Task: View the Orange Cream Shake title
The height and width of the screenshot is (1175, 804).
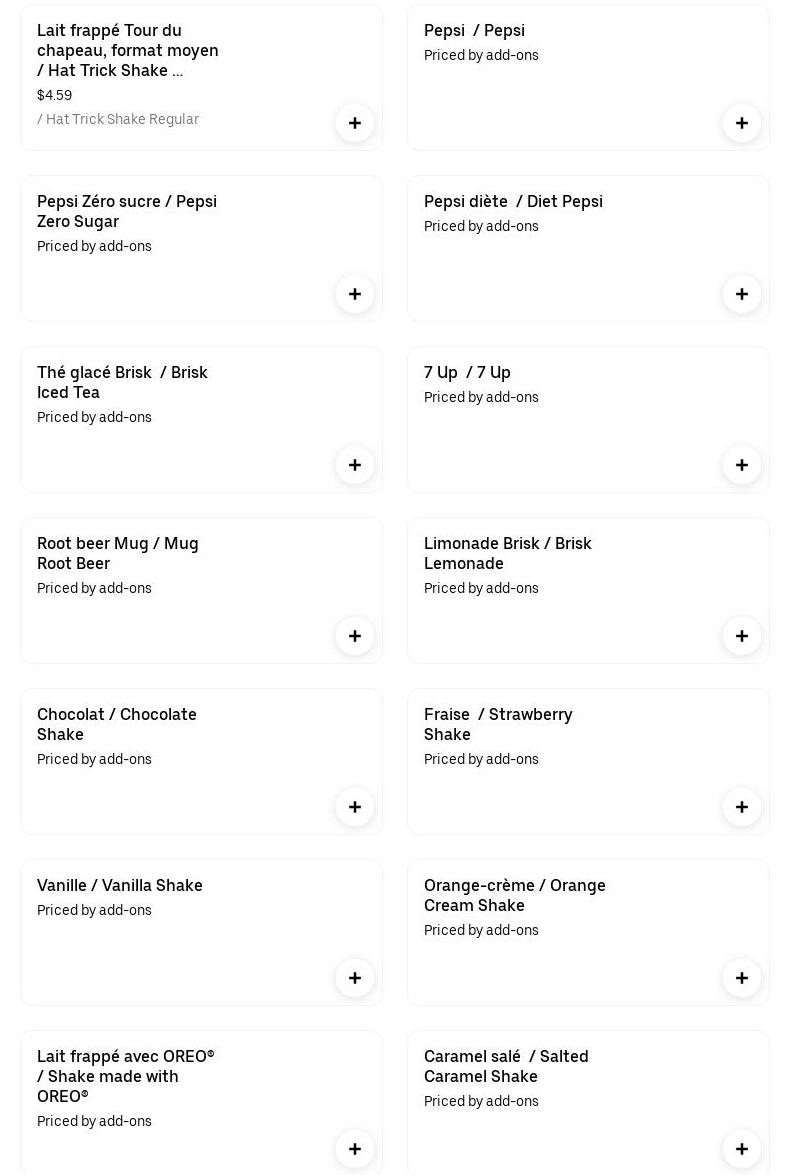Action: (x=514, y=895)
